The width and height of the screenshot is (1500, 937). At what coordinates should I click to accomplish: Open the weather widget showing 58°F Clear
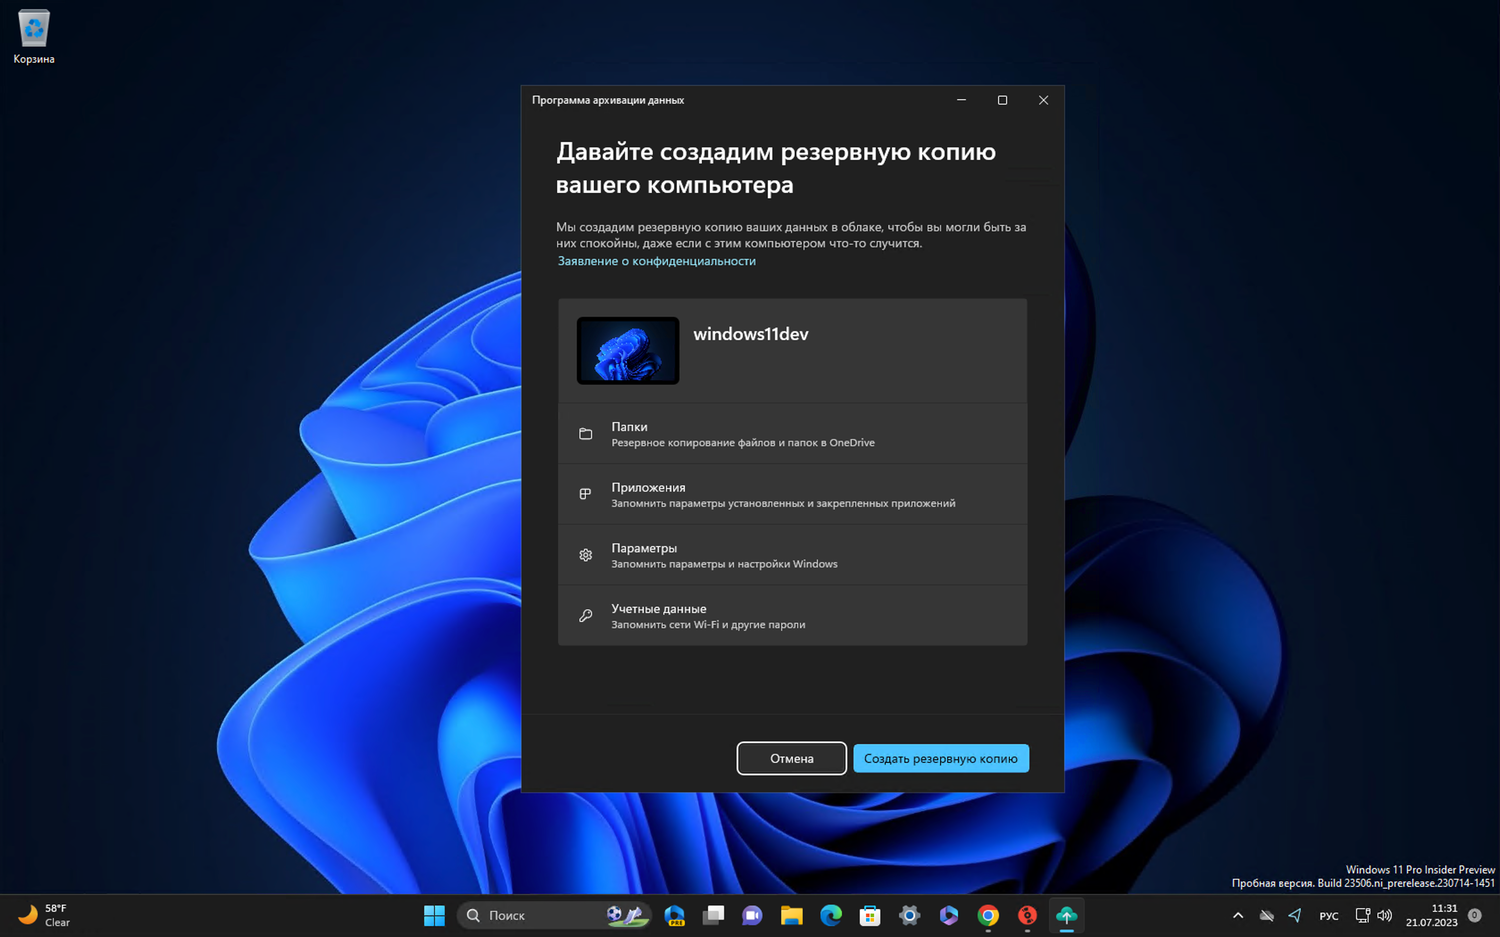tap(45, 915)
